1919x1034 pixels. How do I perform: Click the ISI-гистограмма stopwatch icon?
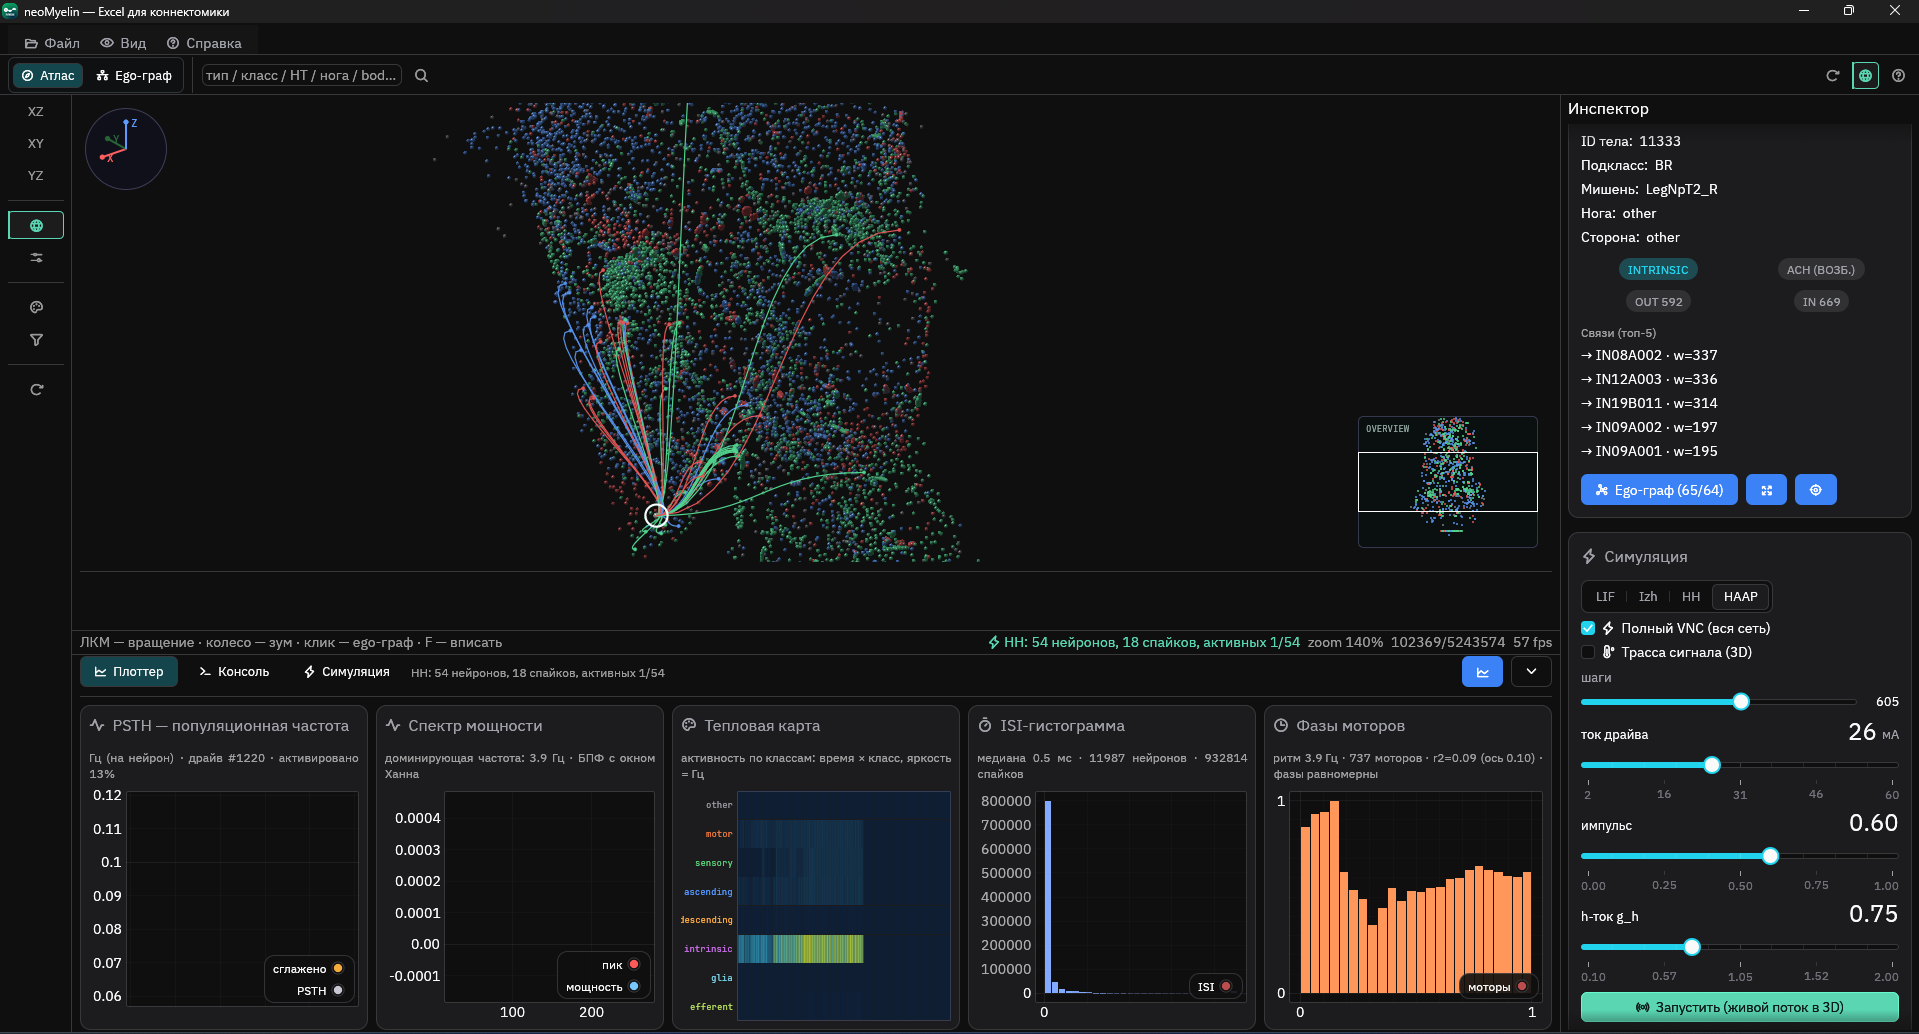point(985,725)
